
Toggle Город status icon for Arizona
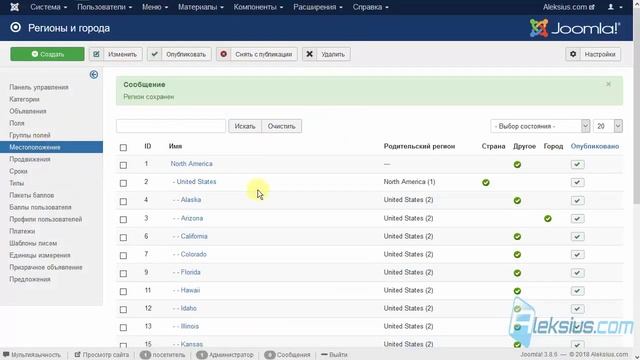(548, 219)
